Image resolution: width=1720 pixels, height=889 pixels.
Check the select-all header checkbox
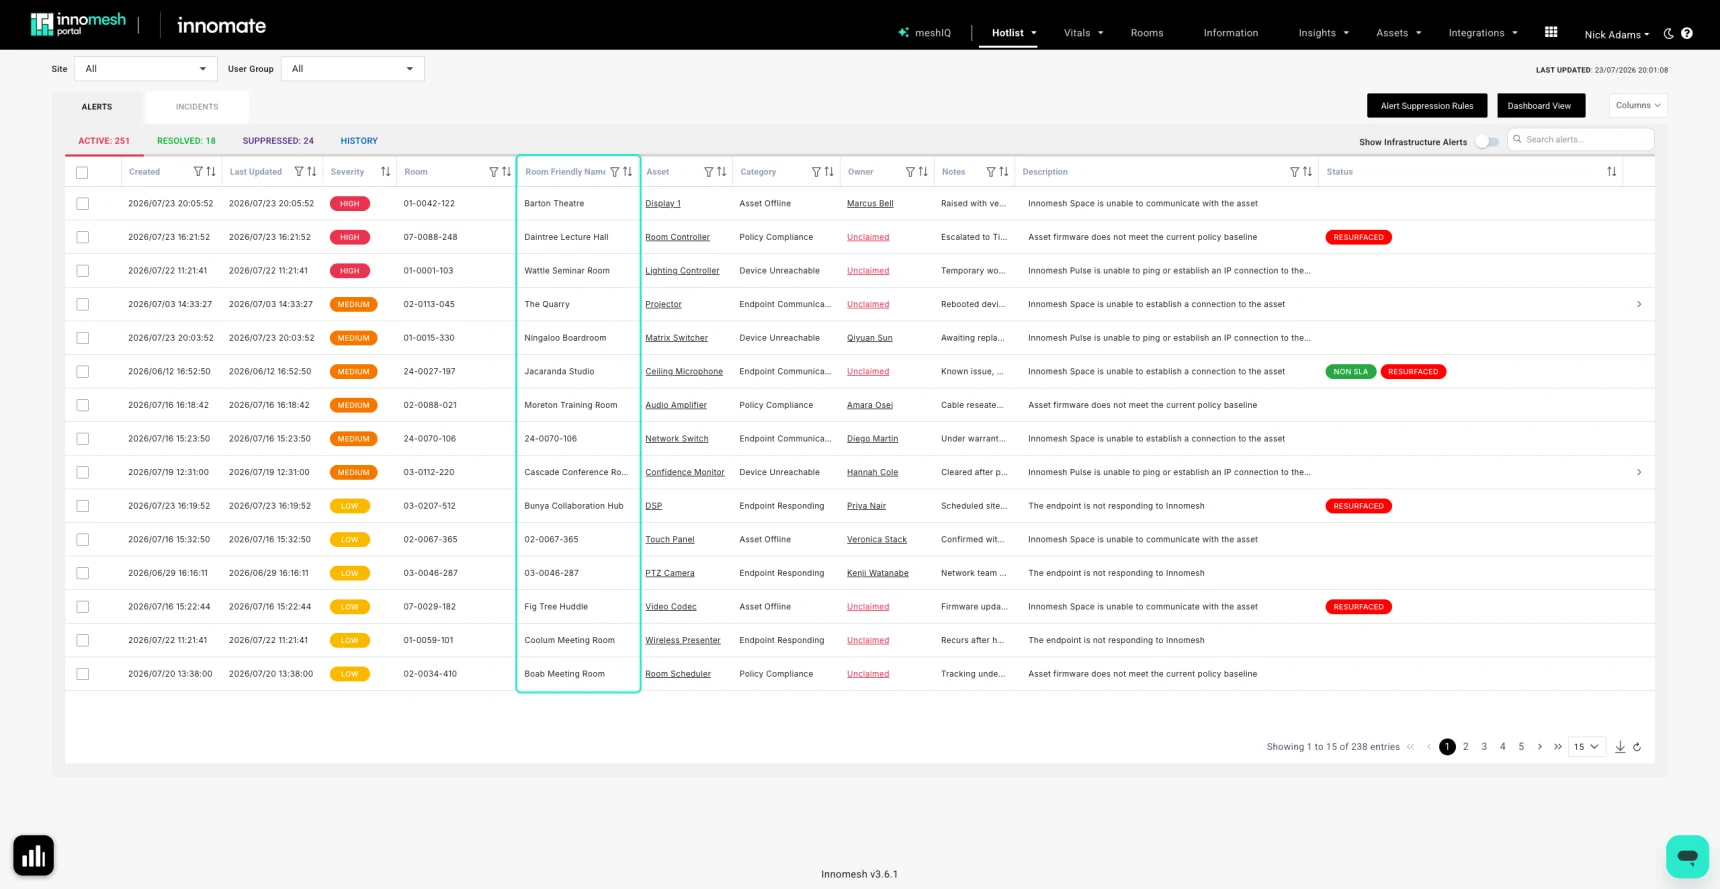click(x=82, y=172)
